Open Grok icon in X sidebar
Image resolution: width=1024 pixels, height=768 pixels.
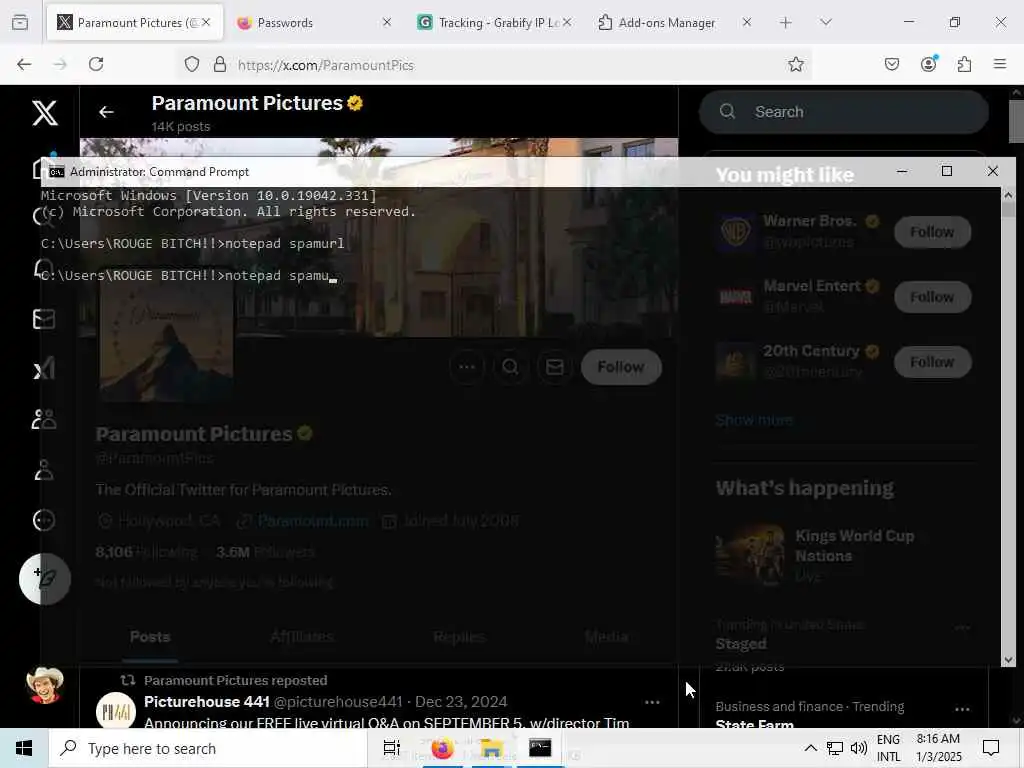(x=44, y=369)
